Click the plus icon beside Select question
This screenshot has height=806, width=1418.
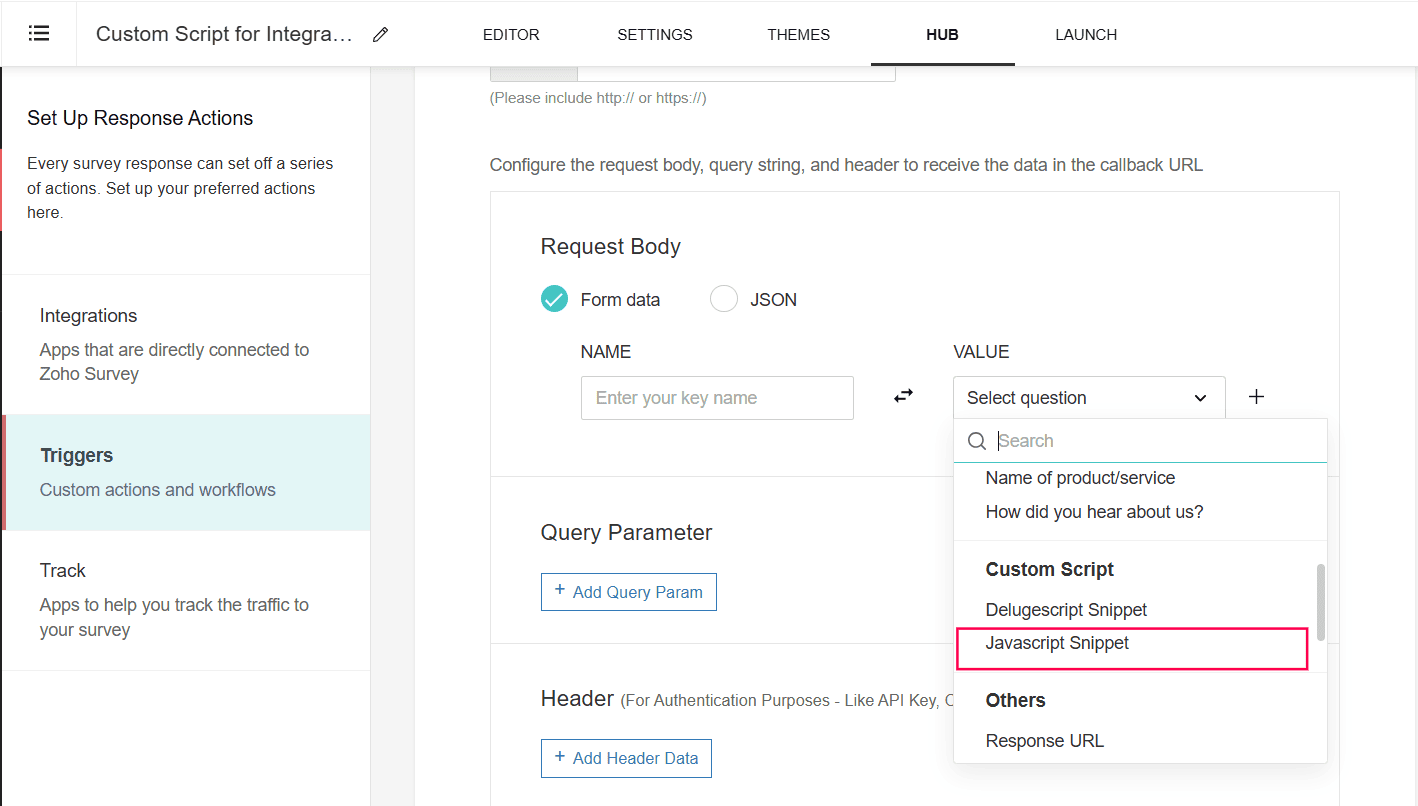[x=1257, y=397]
